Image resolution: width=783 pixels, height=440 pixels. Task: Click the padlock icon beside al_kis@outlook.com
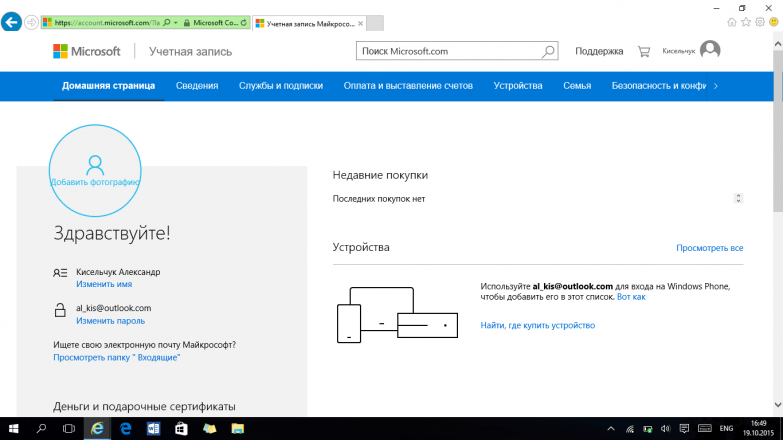60,310
